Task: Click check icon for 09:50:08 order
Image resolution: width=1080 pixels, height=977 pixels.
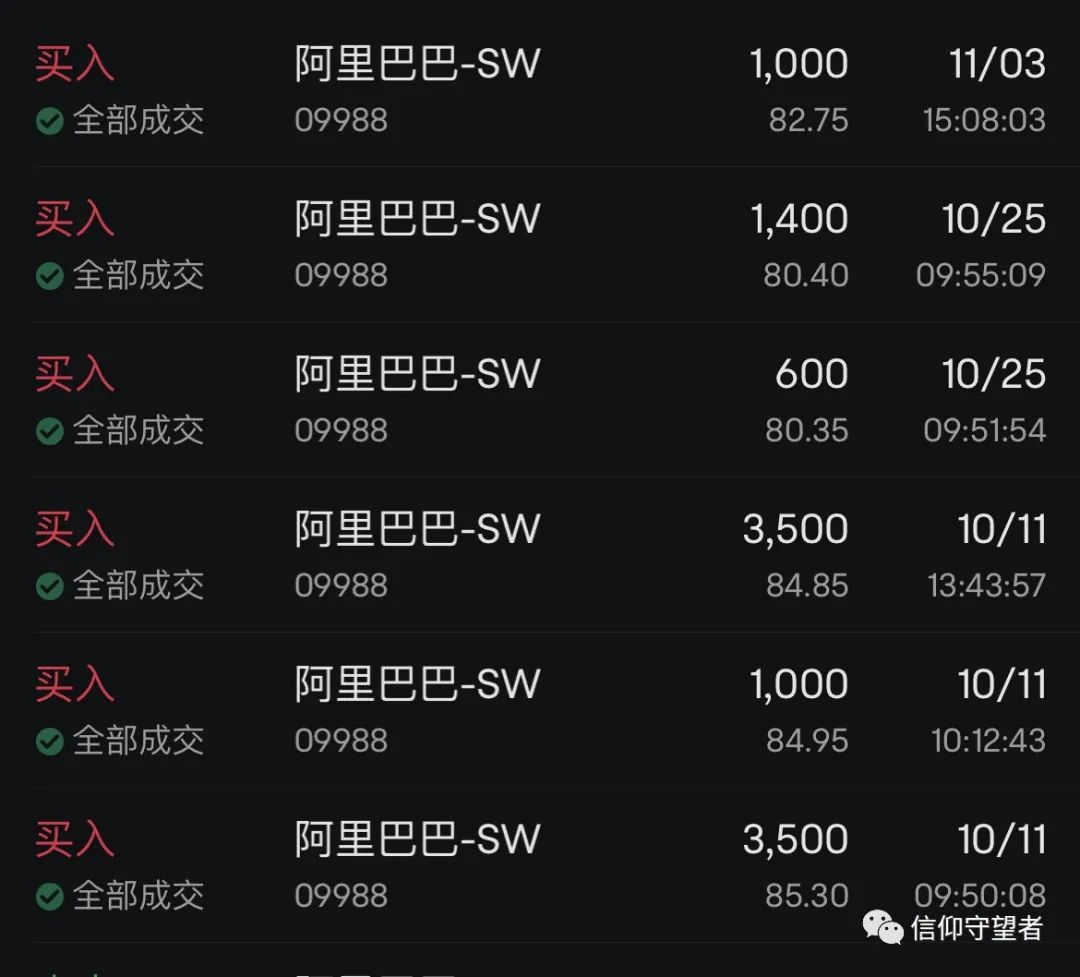Action: [50, 896]
